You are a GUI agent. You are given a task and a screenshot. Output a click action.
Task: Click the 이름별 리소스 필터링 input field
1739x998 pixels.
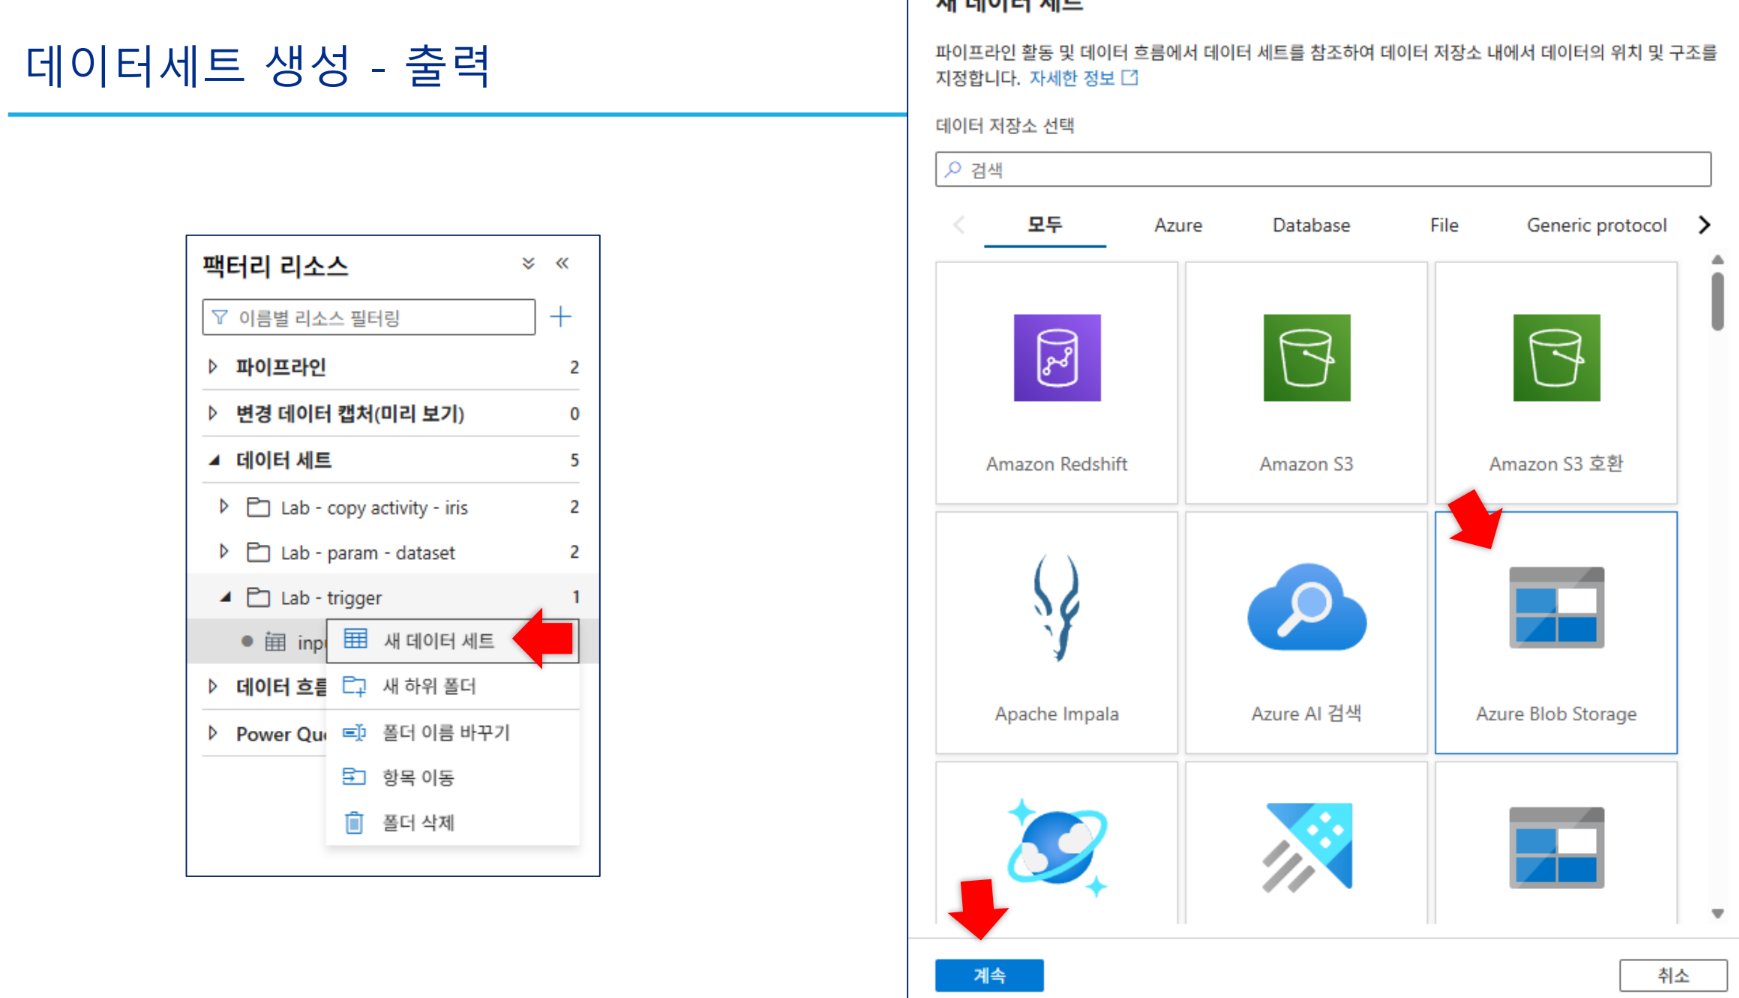(x=369, y=317)
